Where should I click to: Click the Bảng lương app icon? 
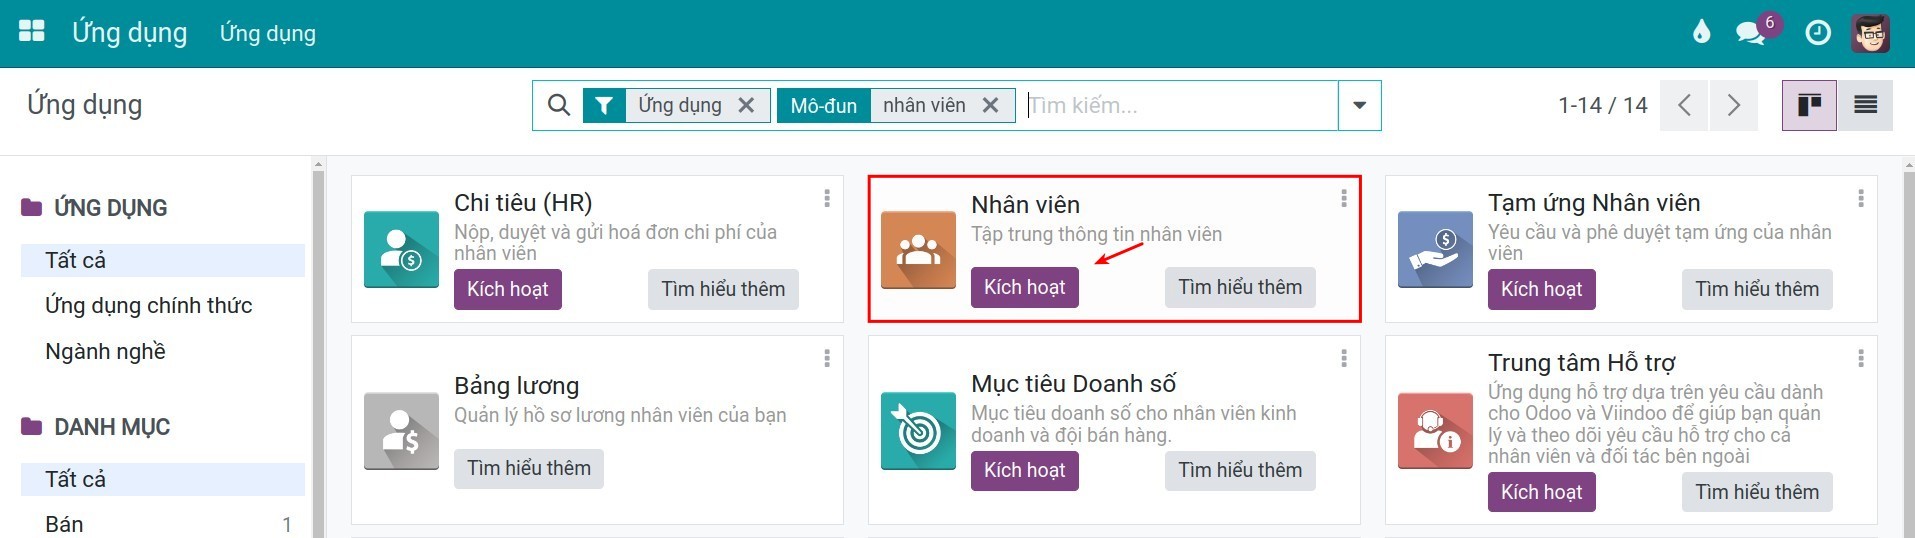(x=401, y=431)
